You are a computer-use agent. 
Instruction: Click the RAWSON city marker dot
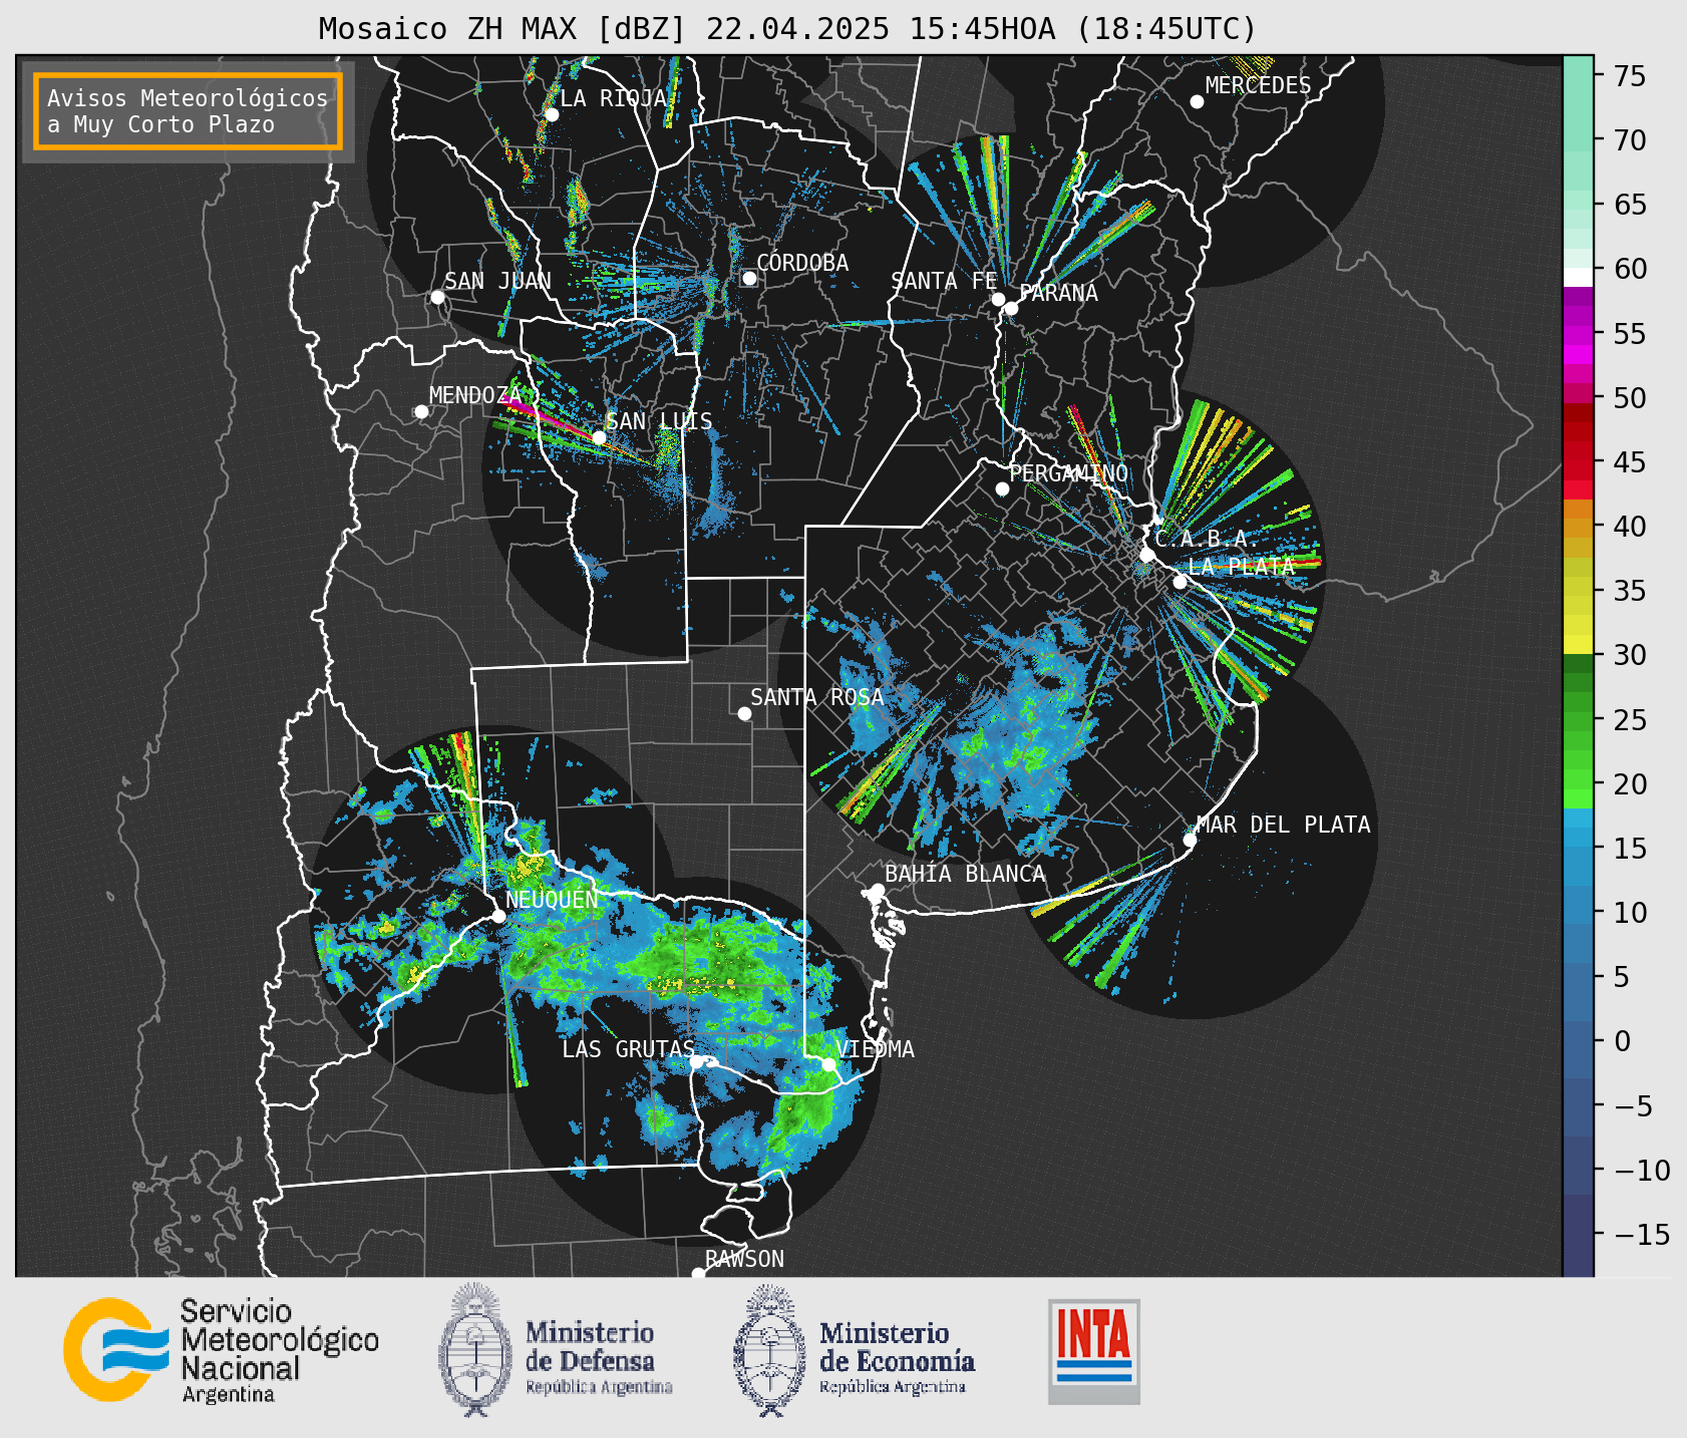click(698, 1274)
